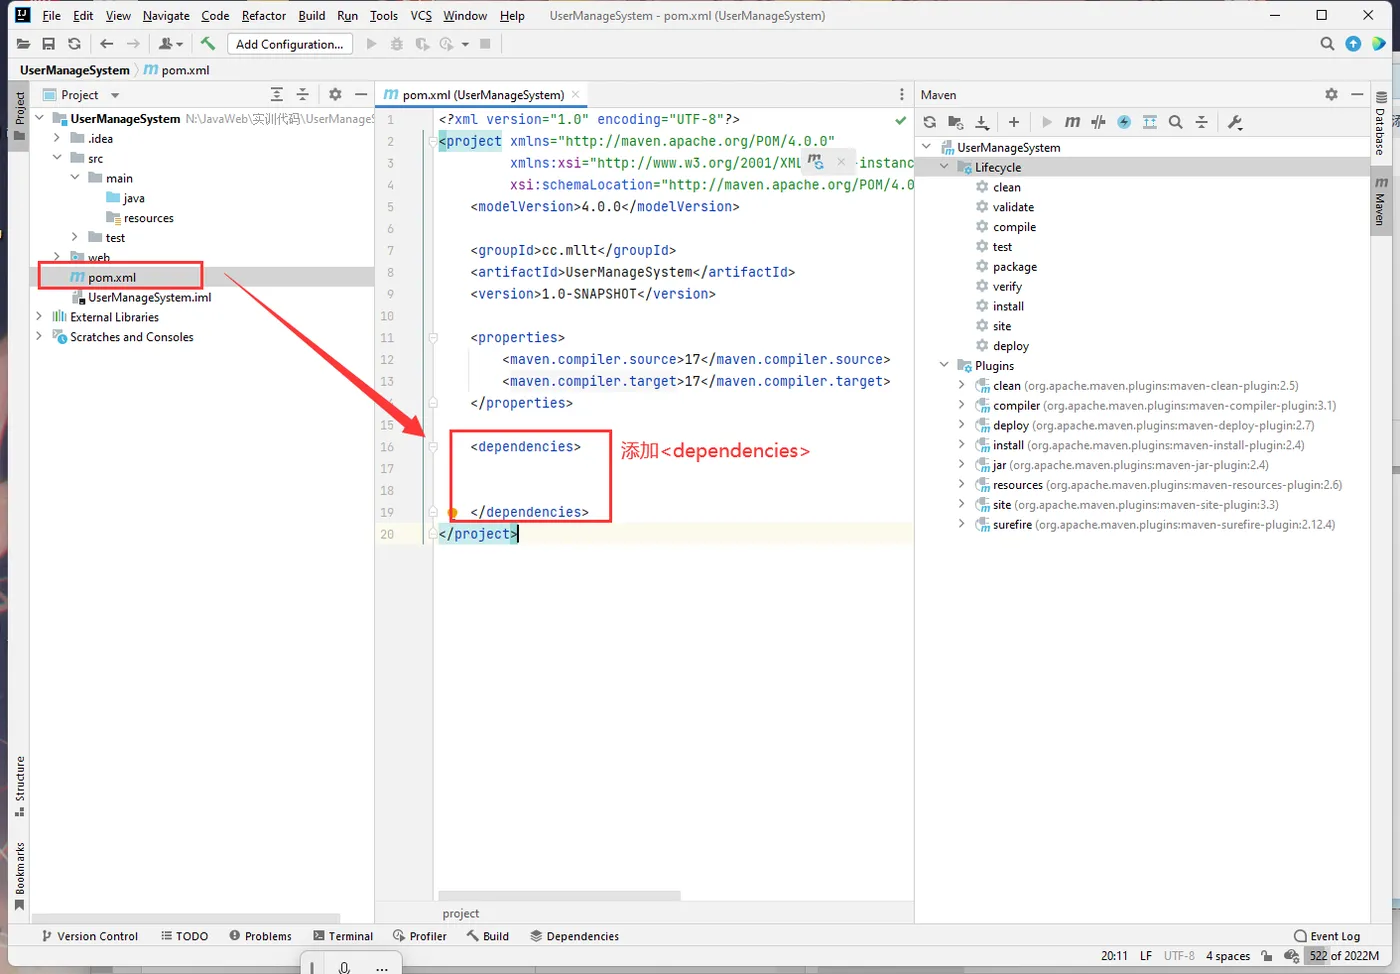Viewport: 1400px width, 974px height.
Task: Navigate back with left arrow icon
Action: (x=106, y=44)
